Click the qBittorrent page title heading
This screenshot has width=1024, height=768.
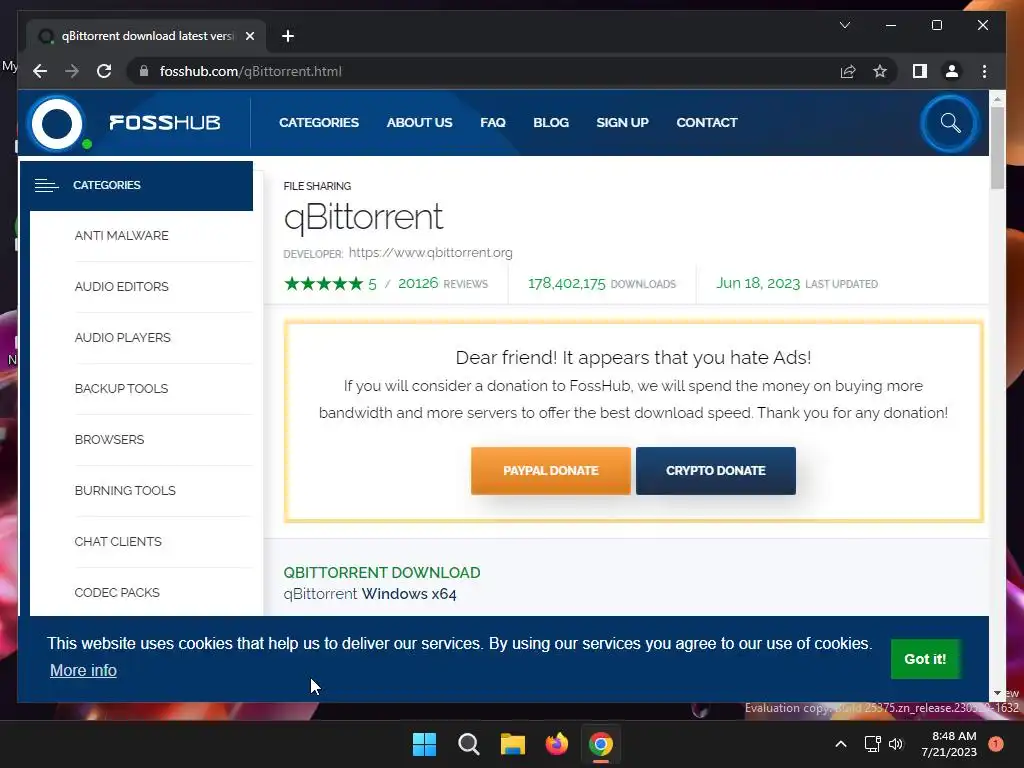coord(363,217)
